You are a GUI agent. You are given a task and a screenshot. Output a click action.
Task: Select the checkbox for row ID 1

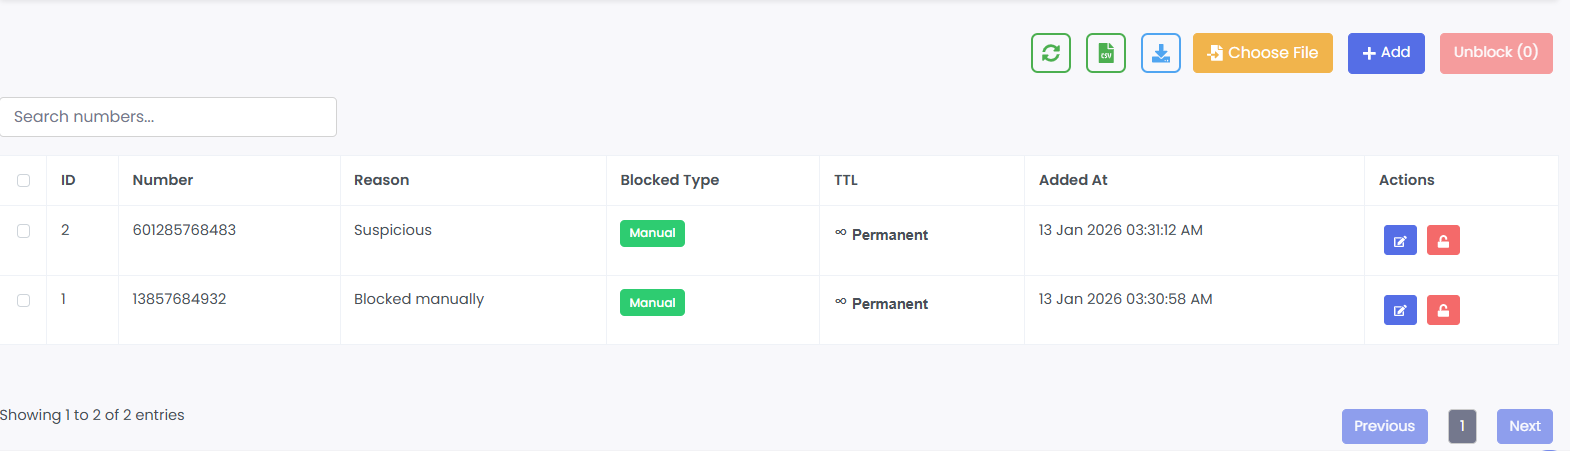pyautogui.click(x=24, y=300)
